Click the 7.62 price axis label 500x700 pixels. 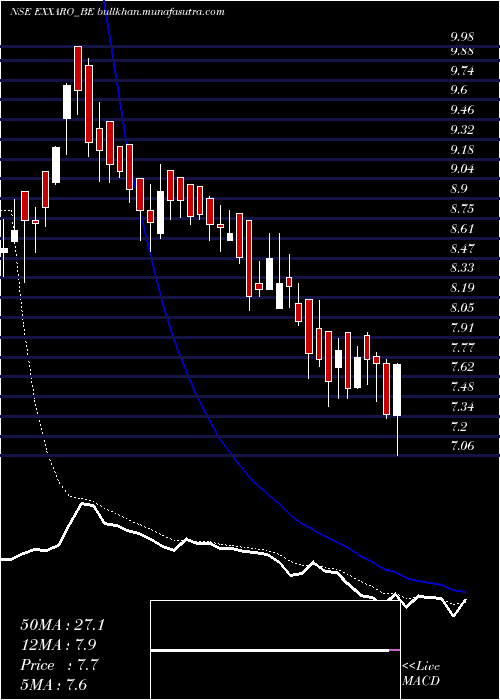point(462,367)
